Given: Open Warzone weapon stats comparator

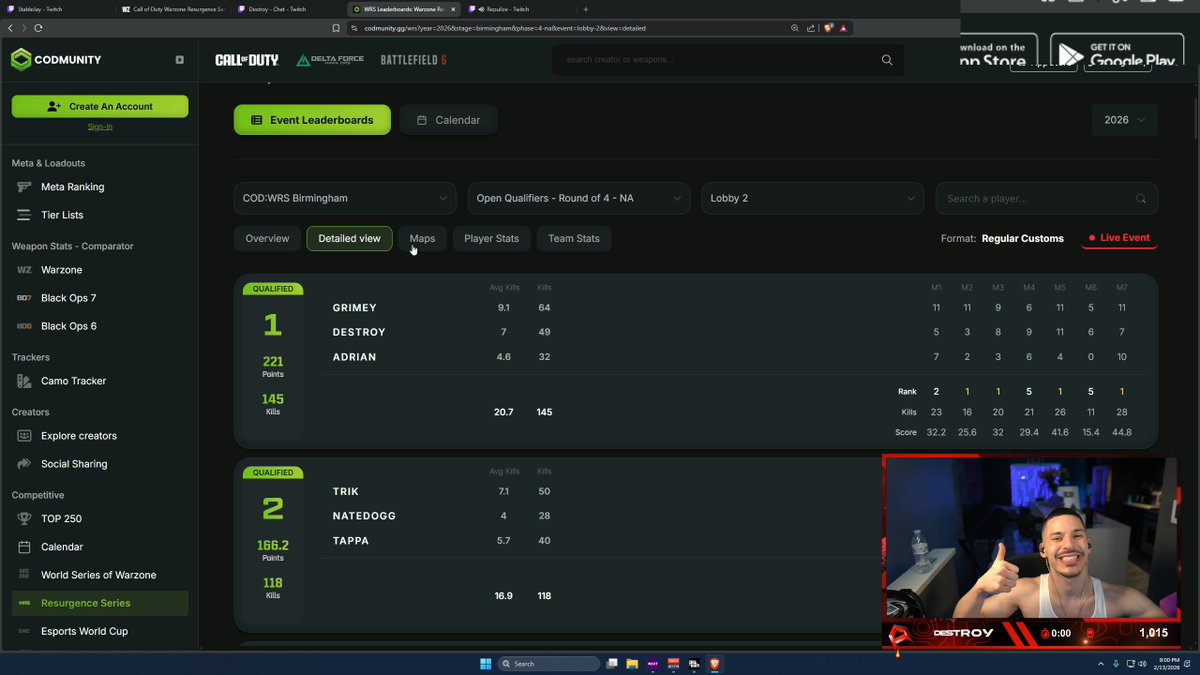Looking at the screenshot, I should click(61, 270).
